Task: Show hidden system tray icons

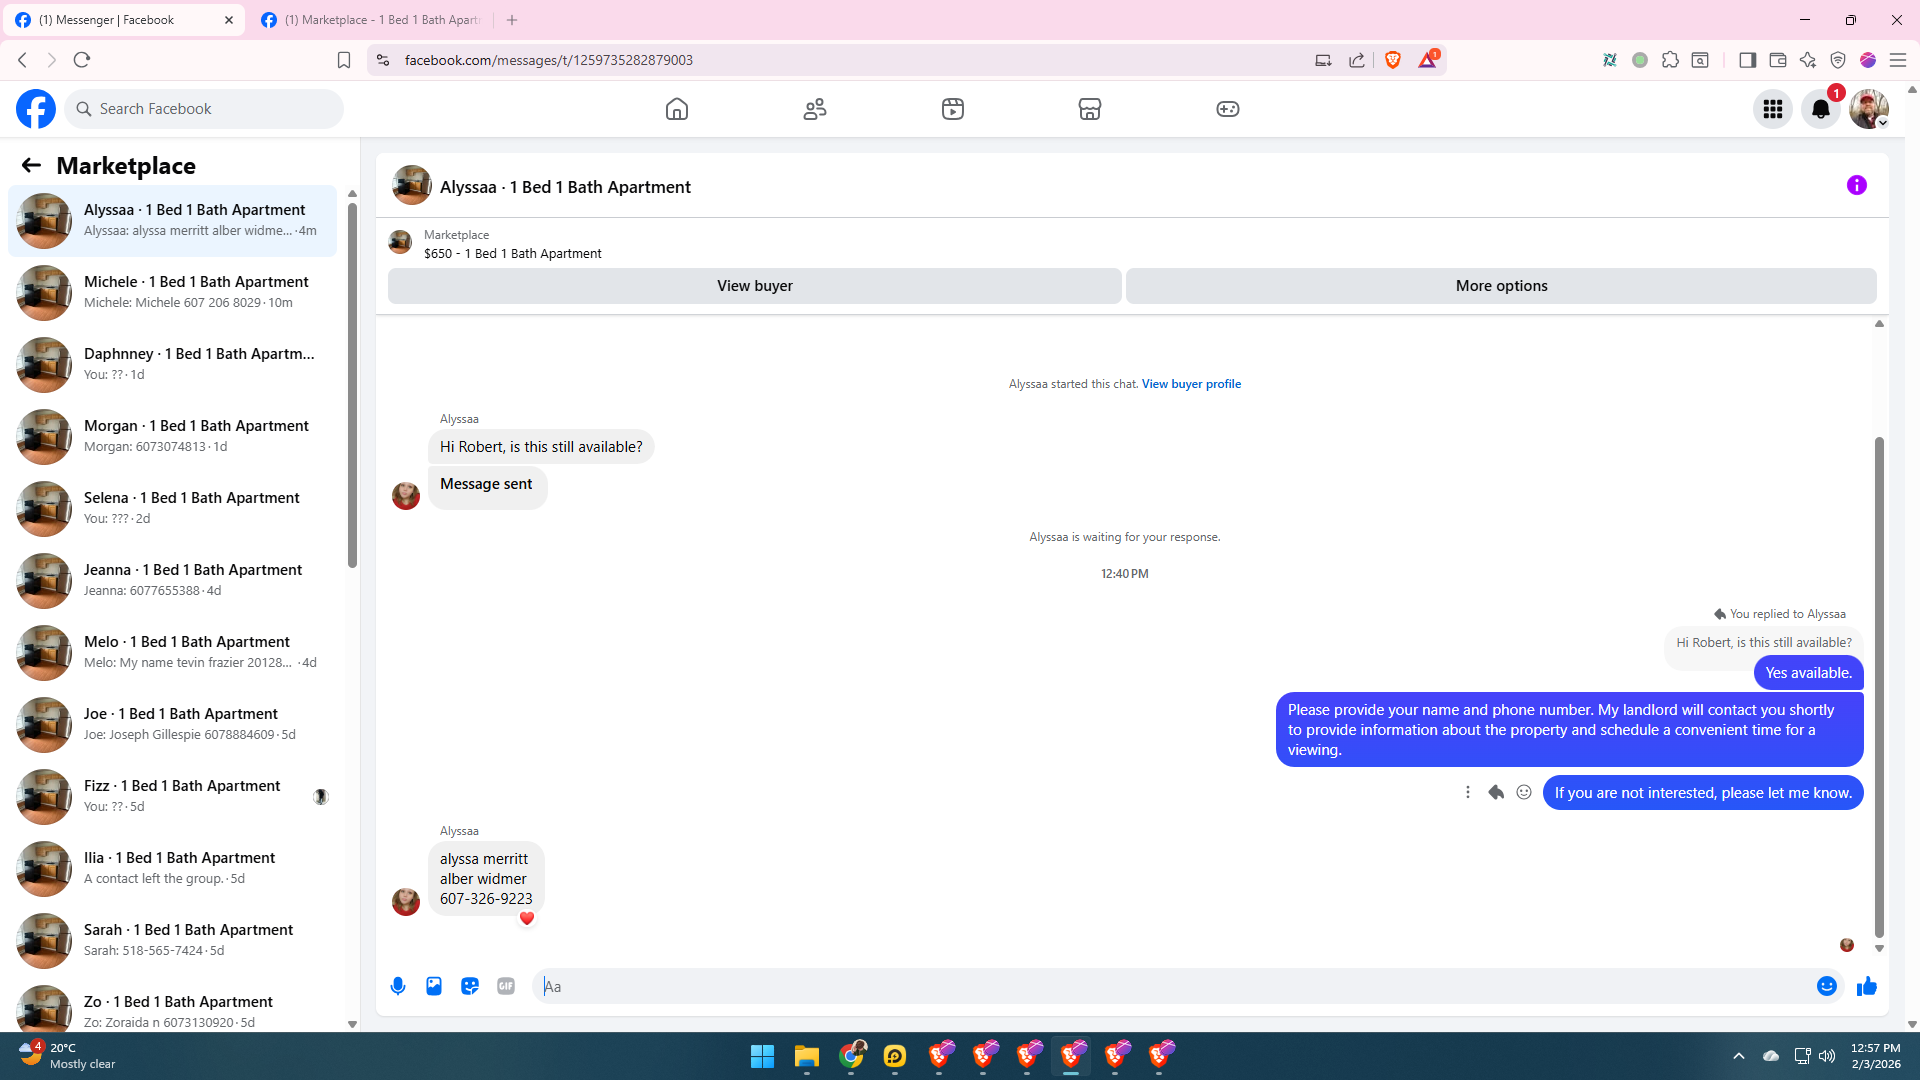Action: (1738, 1056)
